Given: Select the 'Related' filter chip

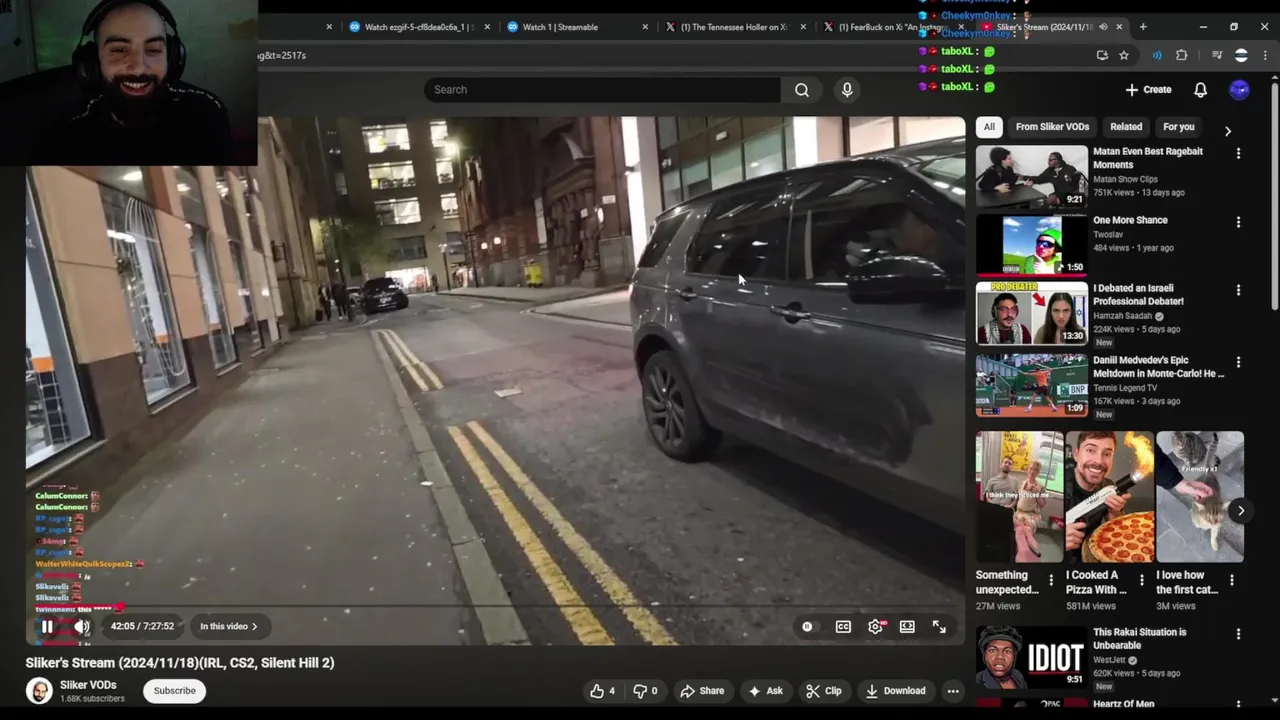Looking at the screenshot, I should 1126,127.
